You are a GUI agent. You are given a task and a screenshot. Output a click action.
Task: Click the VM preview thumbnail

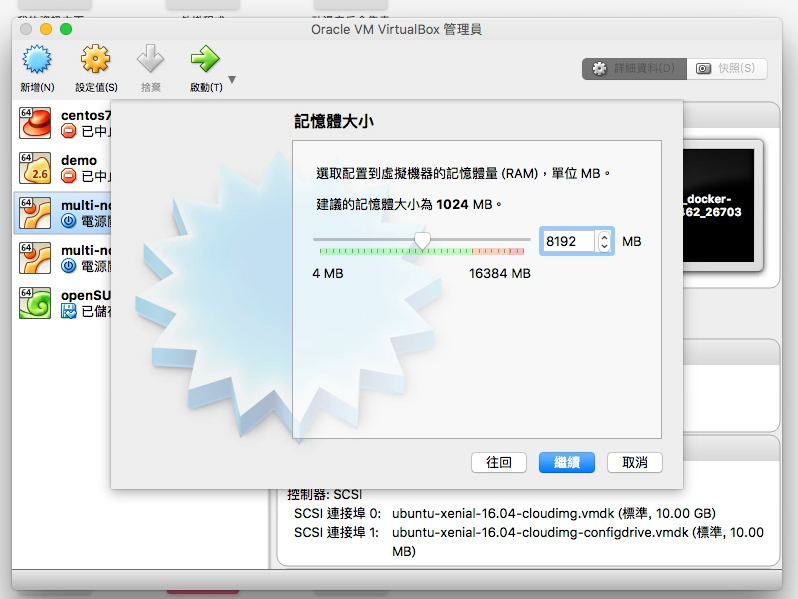(x=718, y=205)
